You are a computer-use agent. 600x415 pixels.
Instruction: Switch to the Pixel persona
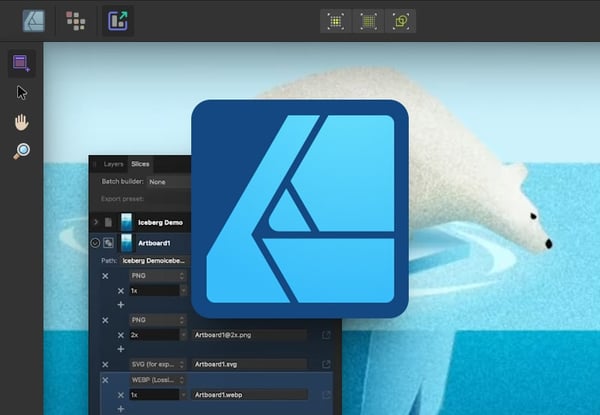point(75,21)
